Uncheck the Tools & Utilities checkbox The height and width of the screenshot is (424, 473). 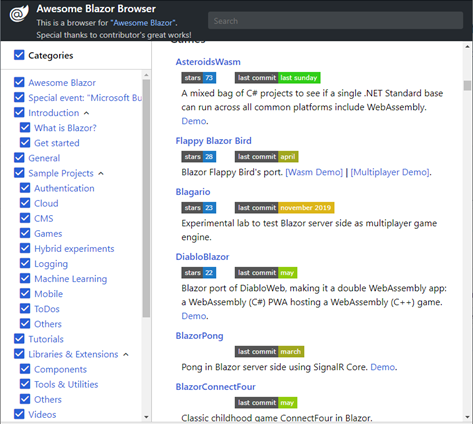(x=25, y=384)
